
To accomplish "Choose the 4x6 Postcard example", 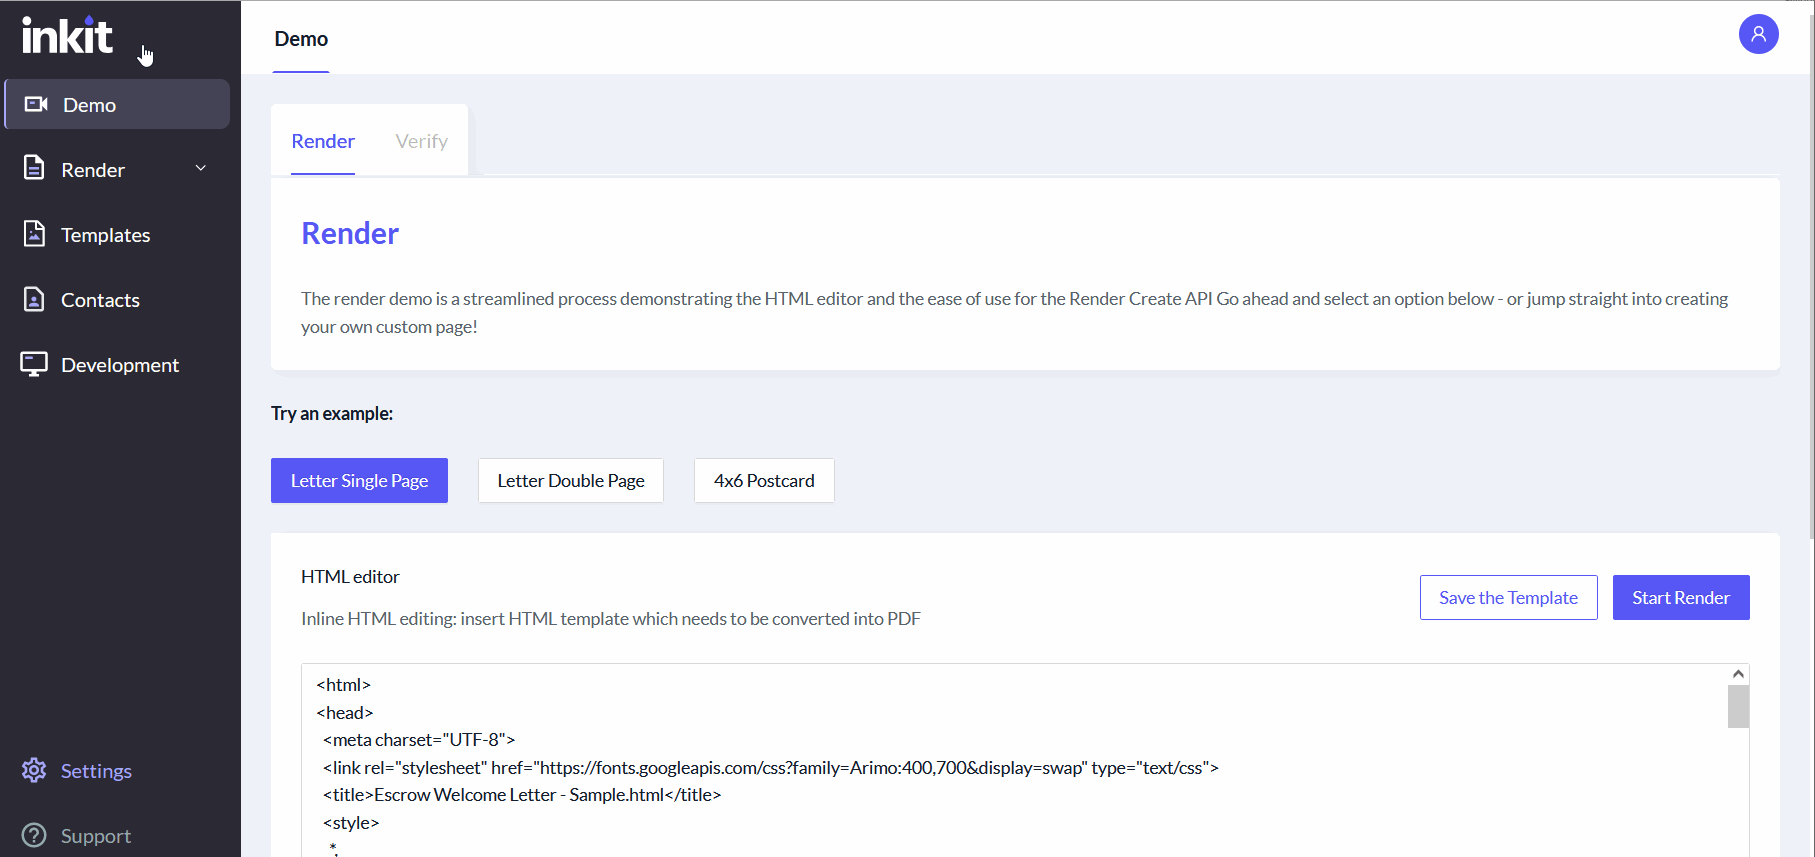I will [x=764, y=480].
